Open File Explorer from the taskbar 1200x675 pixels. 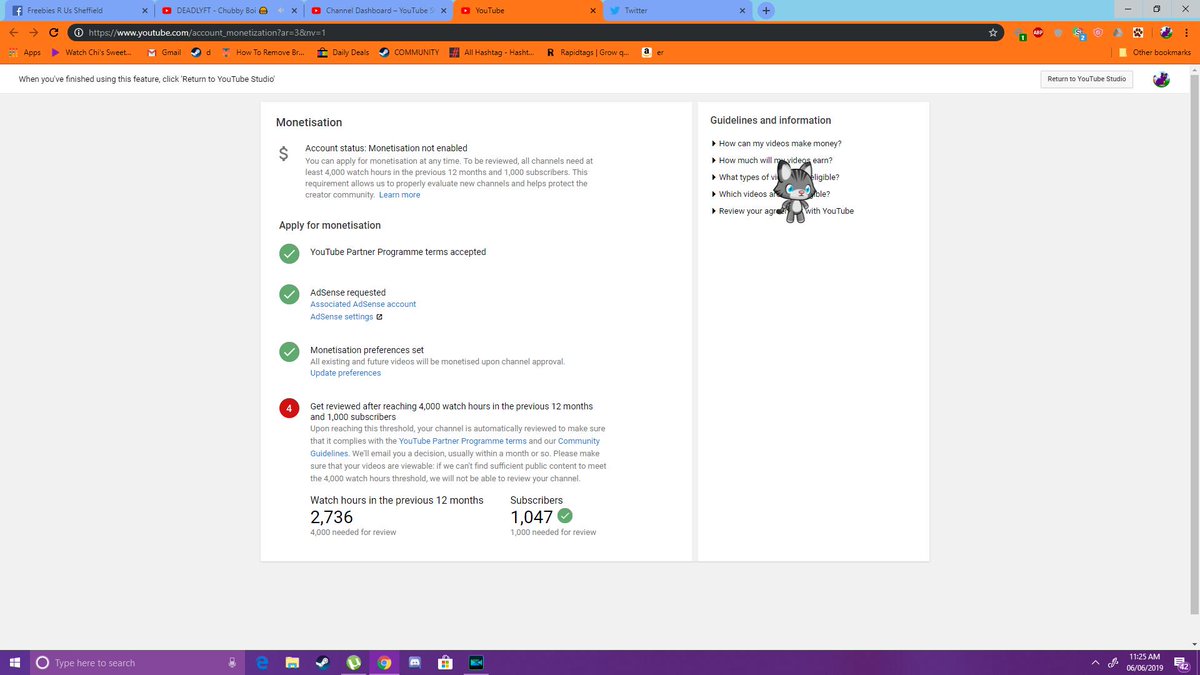tap(294, 662)
